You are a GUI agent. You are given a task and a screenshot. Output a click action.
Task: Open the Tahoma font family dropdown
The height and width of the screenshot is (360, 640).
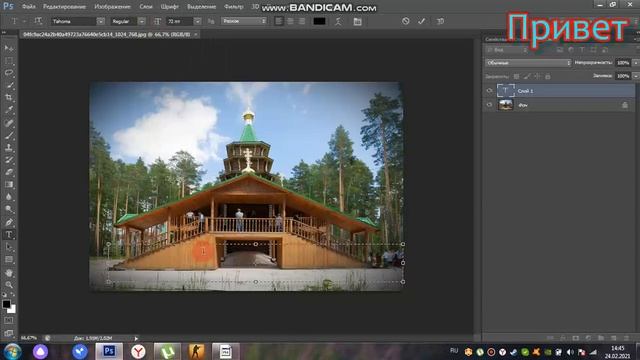(100, 21)
